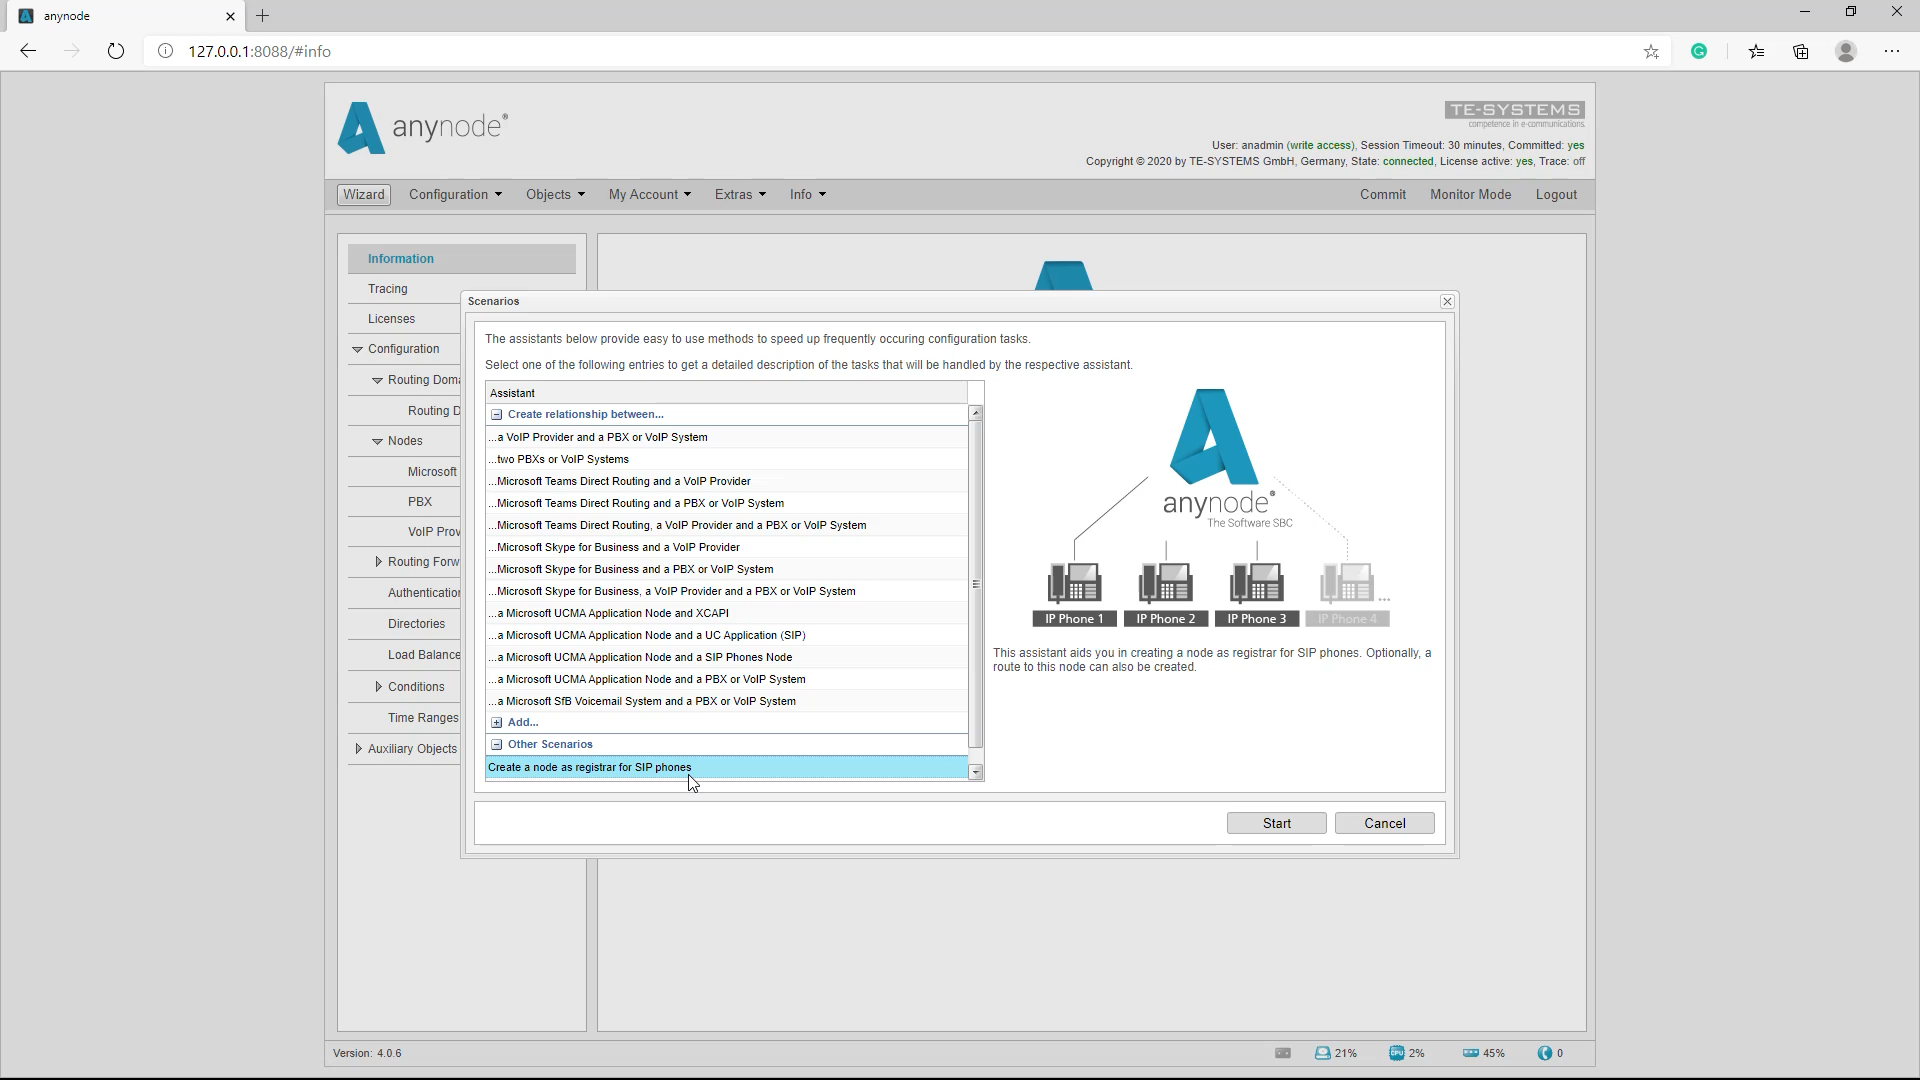Collapse the Routing Domains tree node
Image resolution: width=1920 pixels, height=1080 pixels.
[x=377, y=380]
